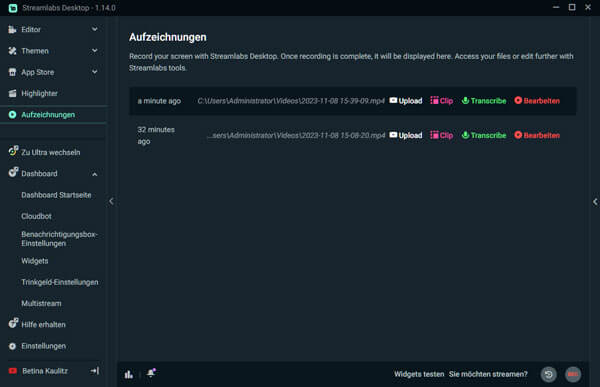Expand the App Store submenu chevron

(x=95, y=72)
